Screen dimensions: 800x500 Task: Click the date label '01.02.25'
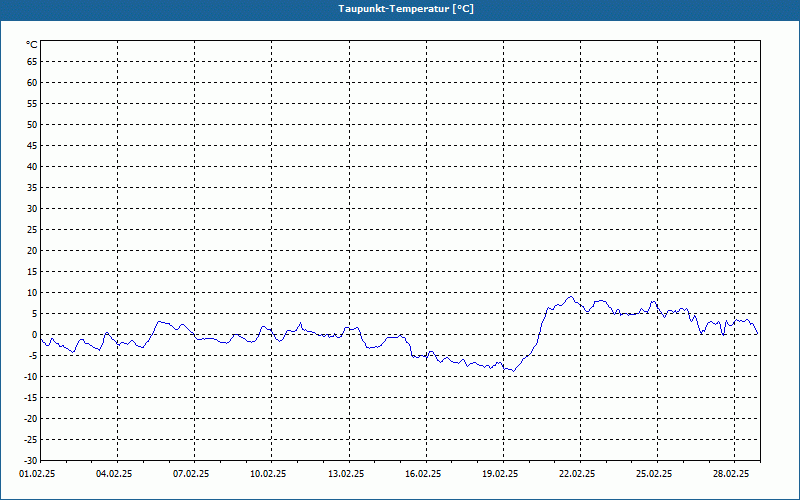tap(37, 474)
